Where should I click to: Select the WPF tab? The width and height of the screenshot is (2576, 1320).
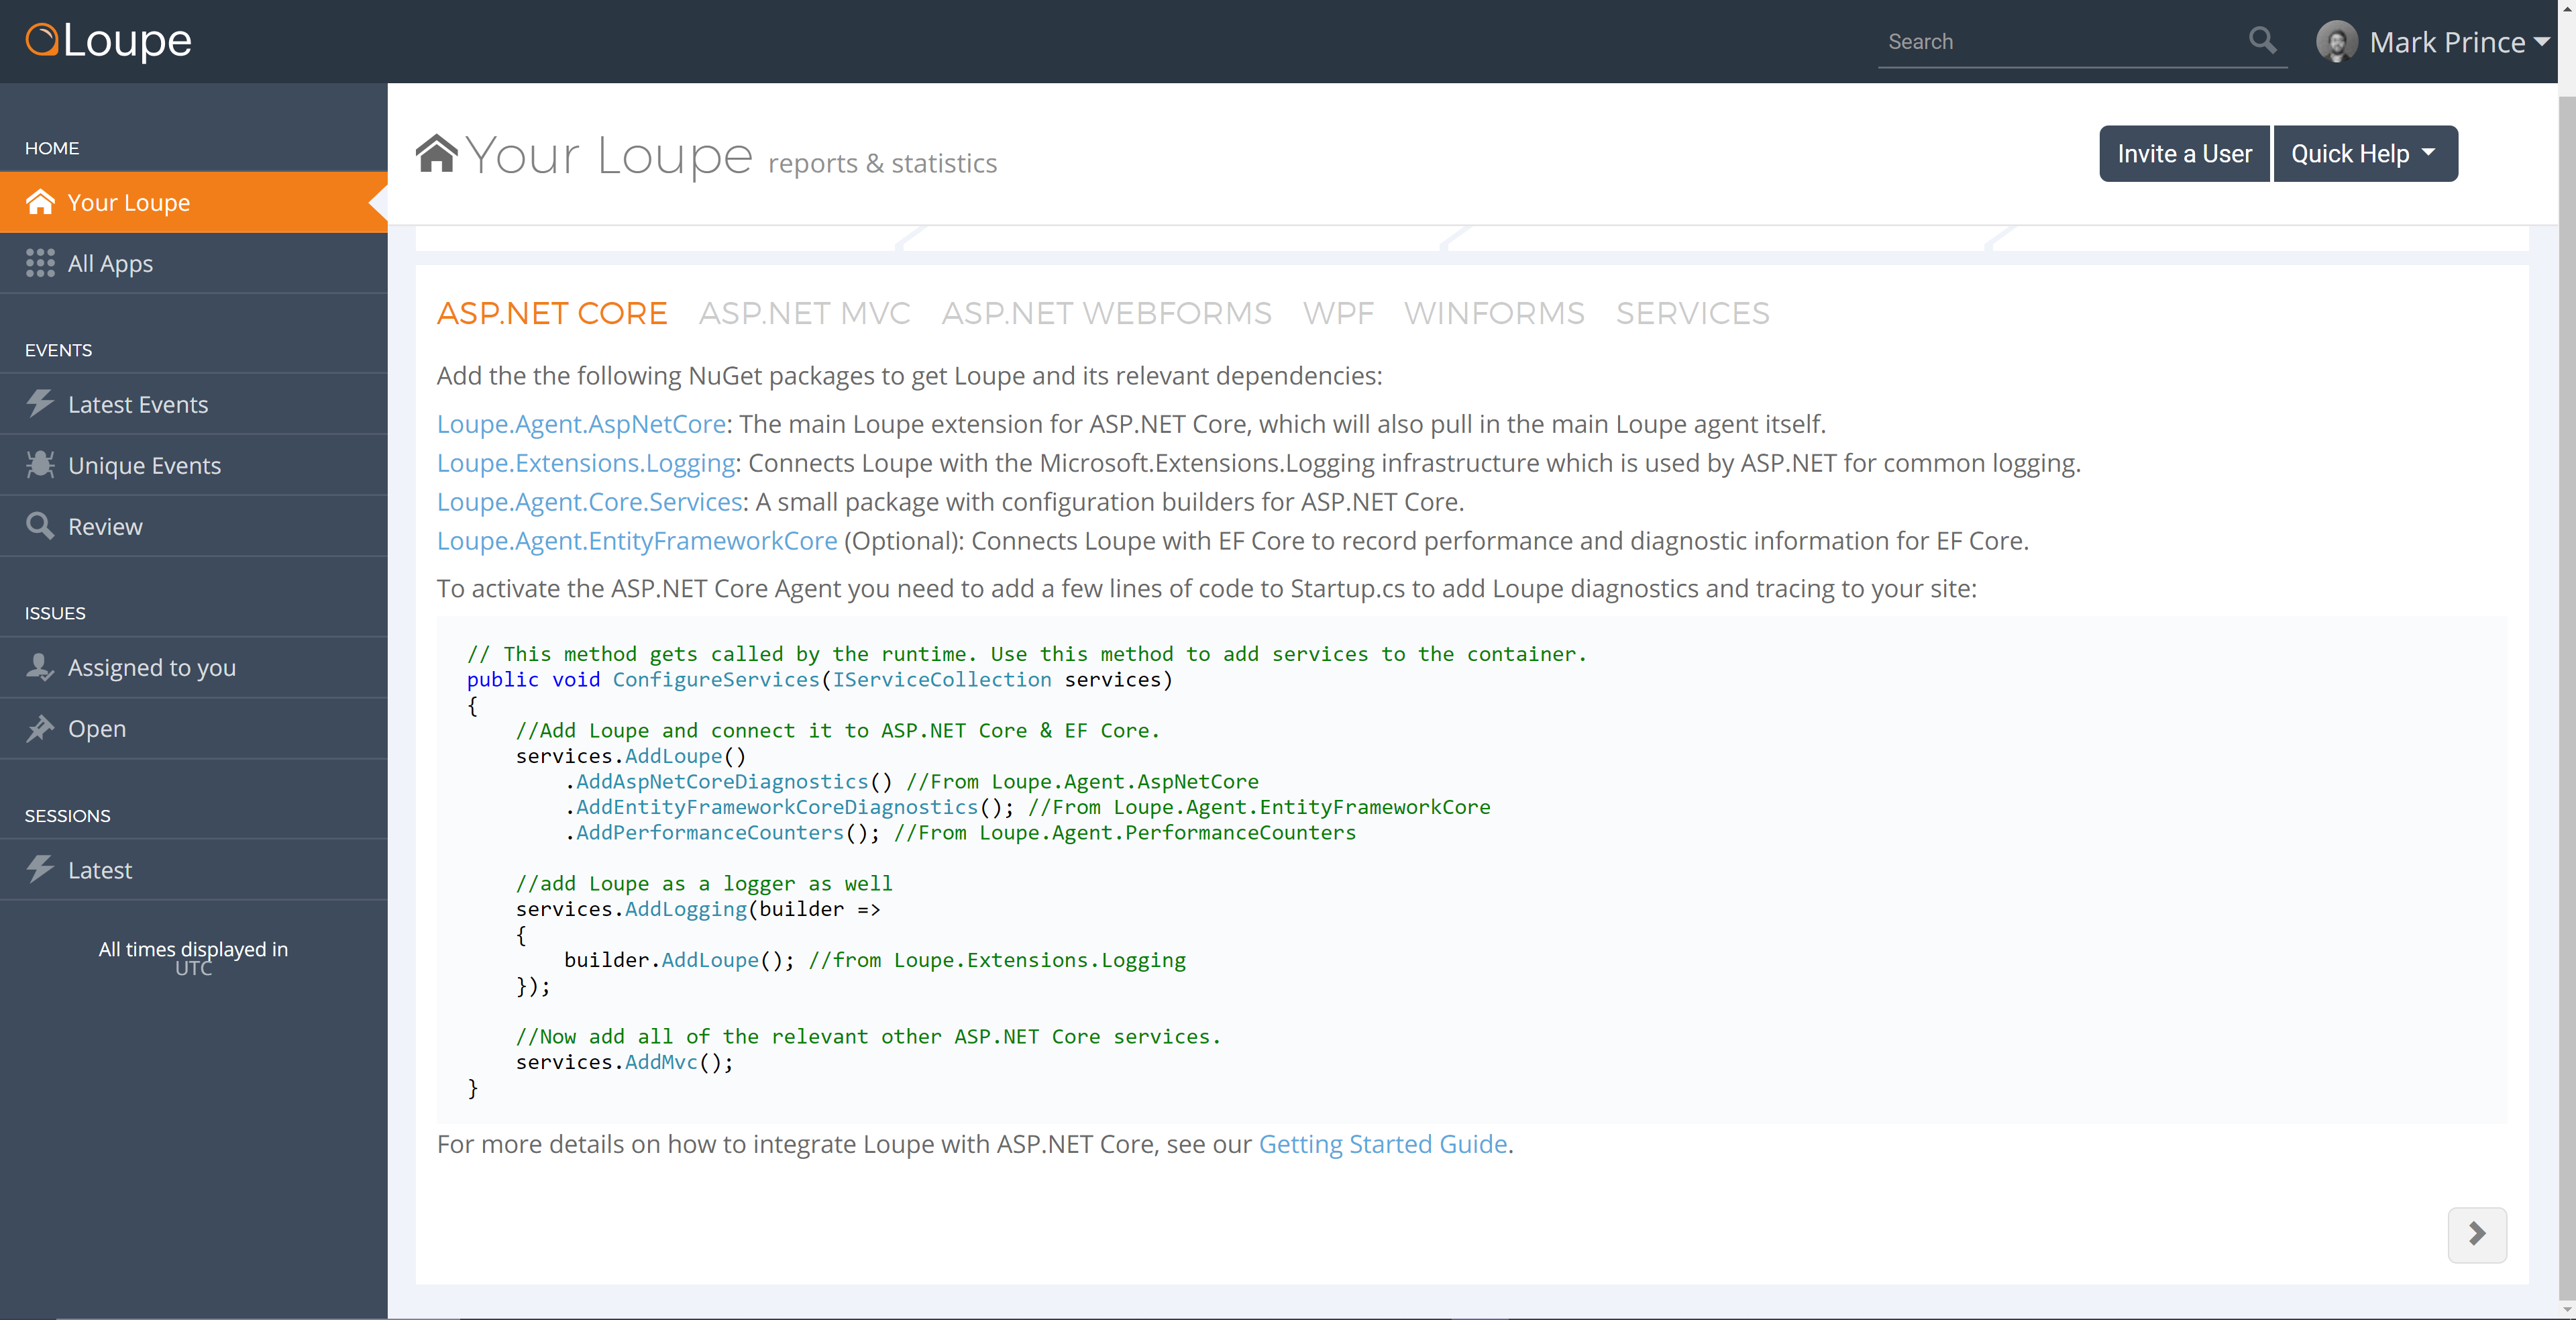[1338, 313]
